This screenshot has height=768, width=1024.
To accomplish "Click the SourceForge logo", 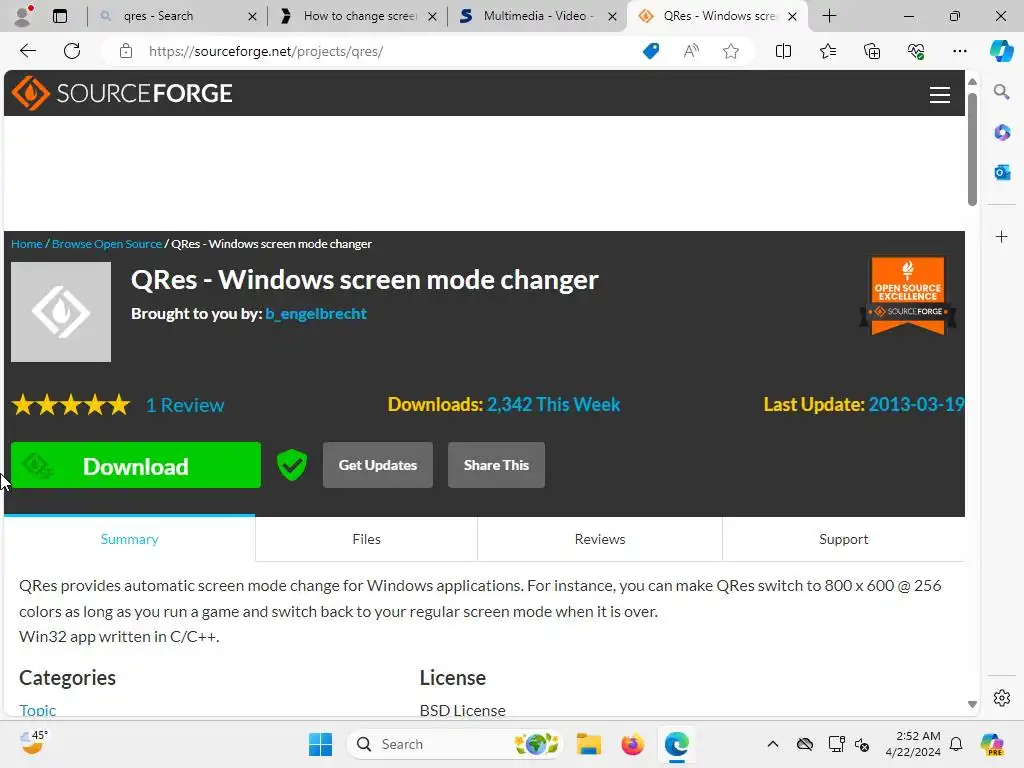I will click(x=122, y=93).
